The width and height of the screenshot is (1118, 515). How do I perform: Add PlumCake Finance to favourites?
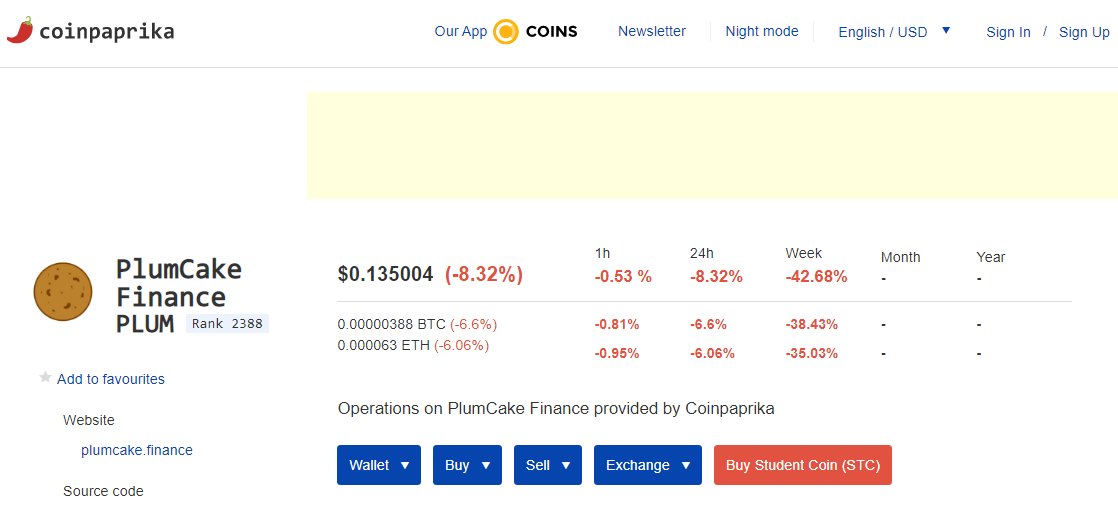pyautogui.click(x=111, y=379)
